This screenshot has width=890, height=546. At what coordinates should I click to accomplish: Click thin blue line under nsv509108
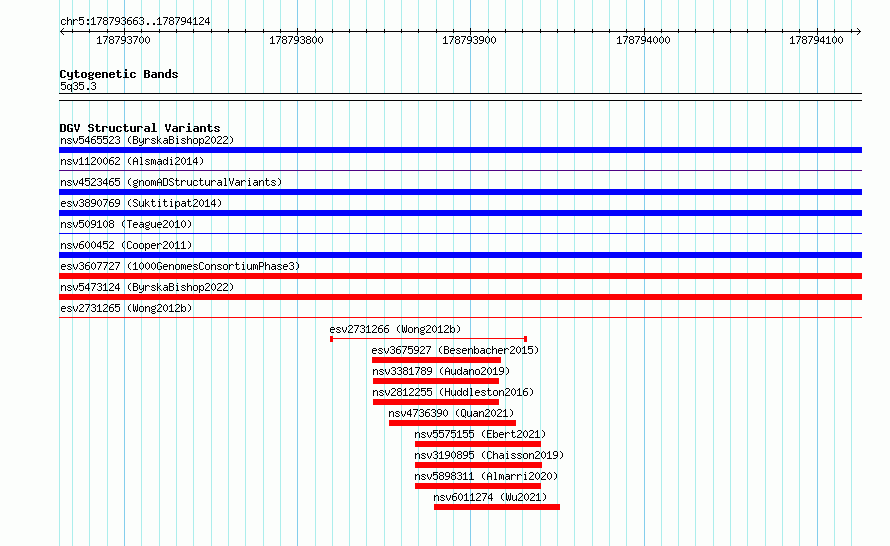click(x=460, y=233)
